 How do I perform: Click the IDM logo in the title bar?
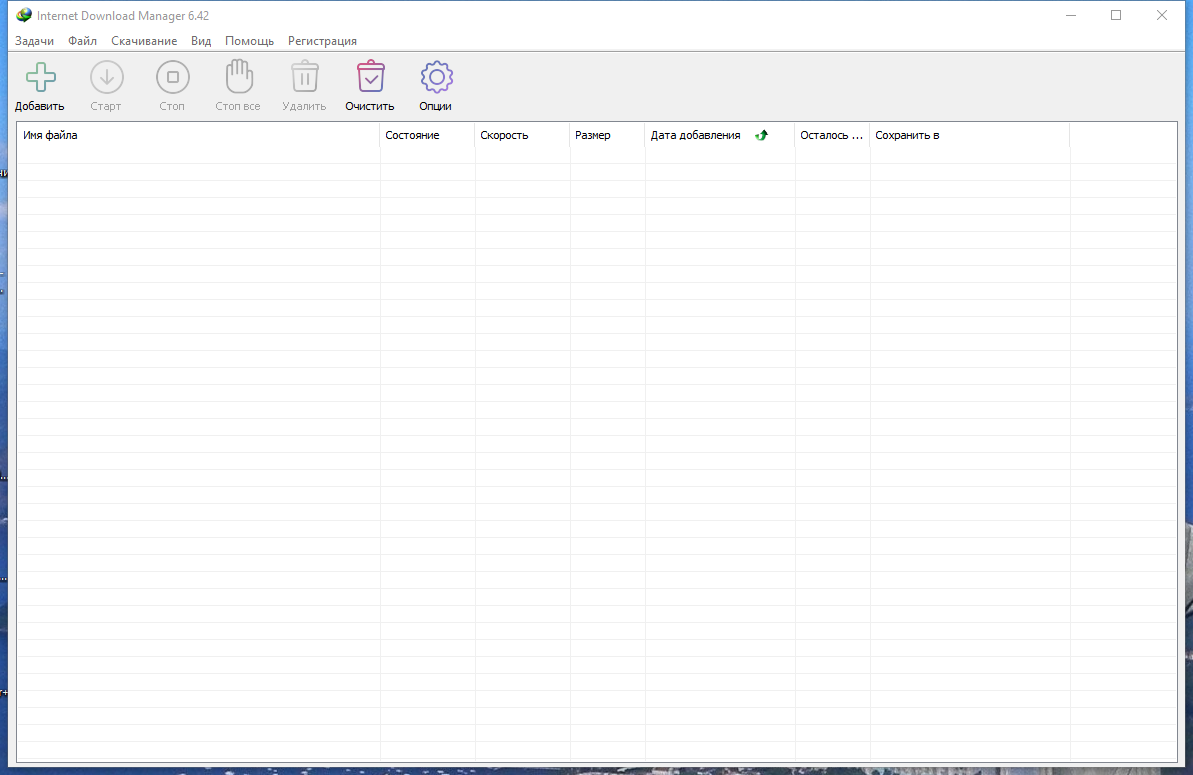[x=22, y=15]
